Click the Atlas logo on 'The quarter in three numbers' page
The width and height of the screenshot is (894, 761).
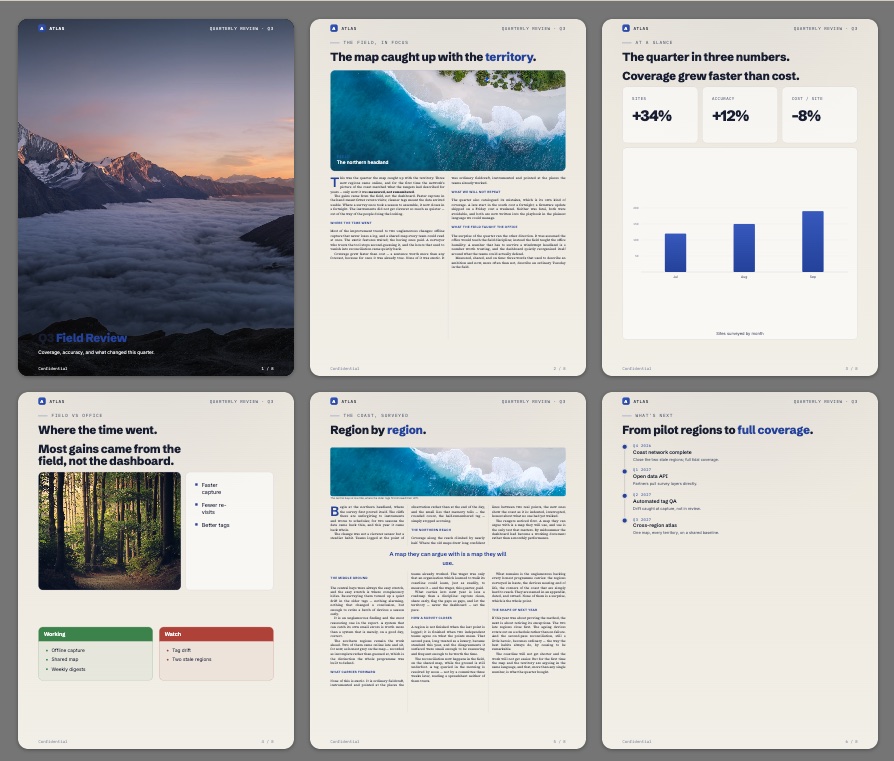click(625, 28)
